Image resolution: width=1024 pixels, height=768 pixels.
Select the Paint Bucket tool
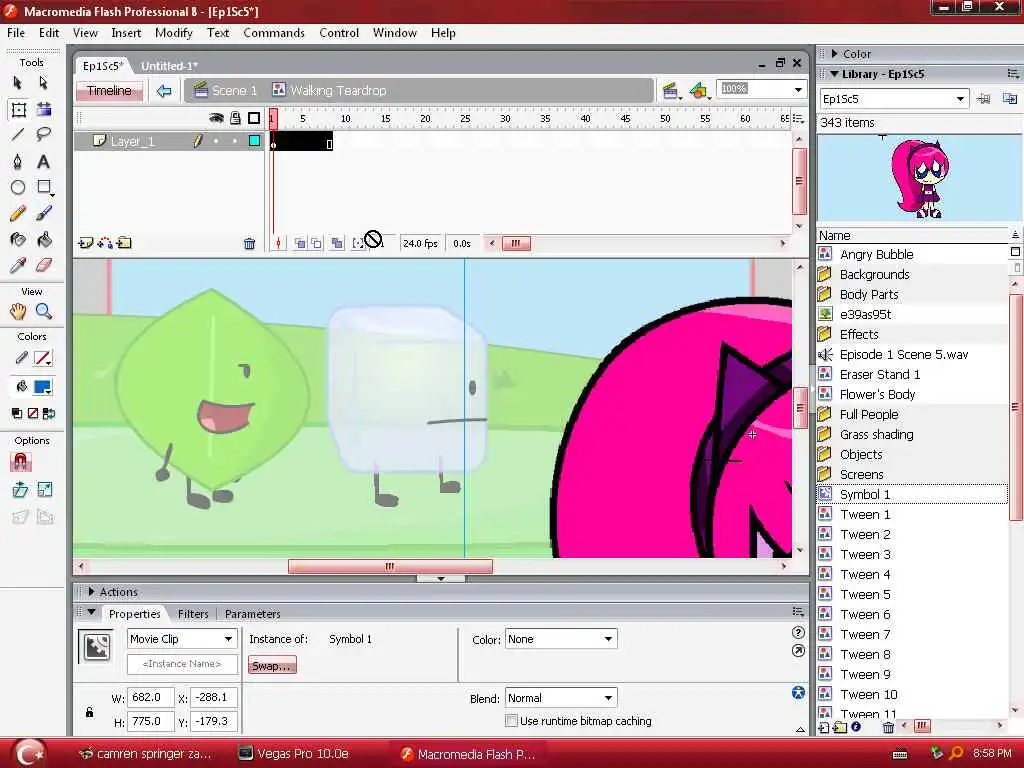44,240
